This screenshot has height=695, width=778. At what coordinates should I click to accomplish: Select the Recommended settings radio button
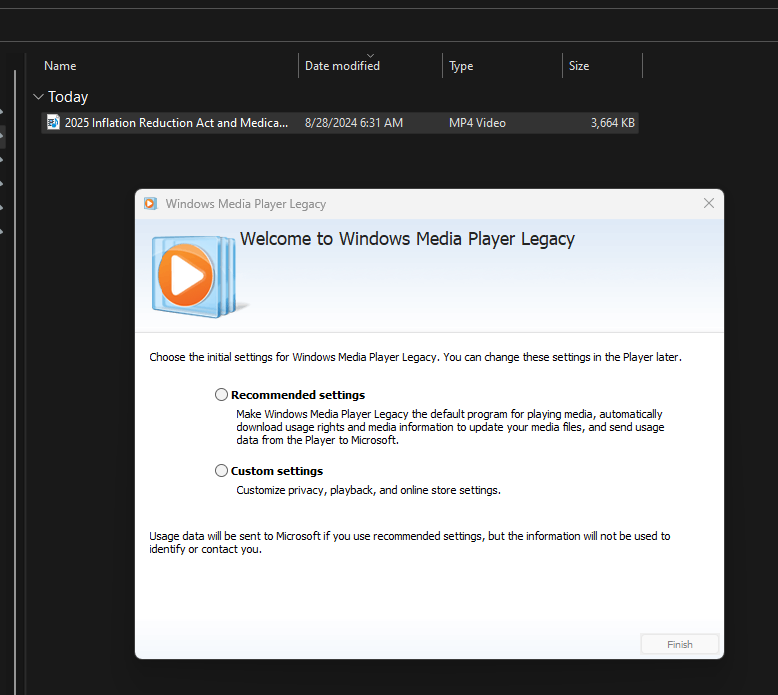click(x=221, y=395)
